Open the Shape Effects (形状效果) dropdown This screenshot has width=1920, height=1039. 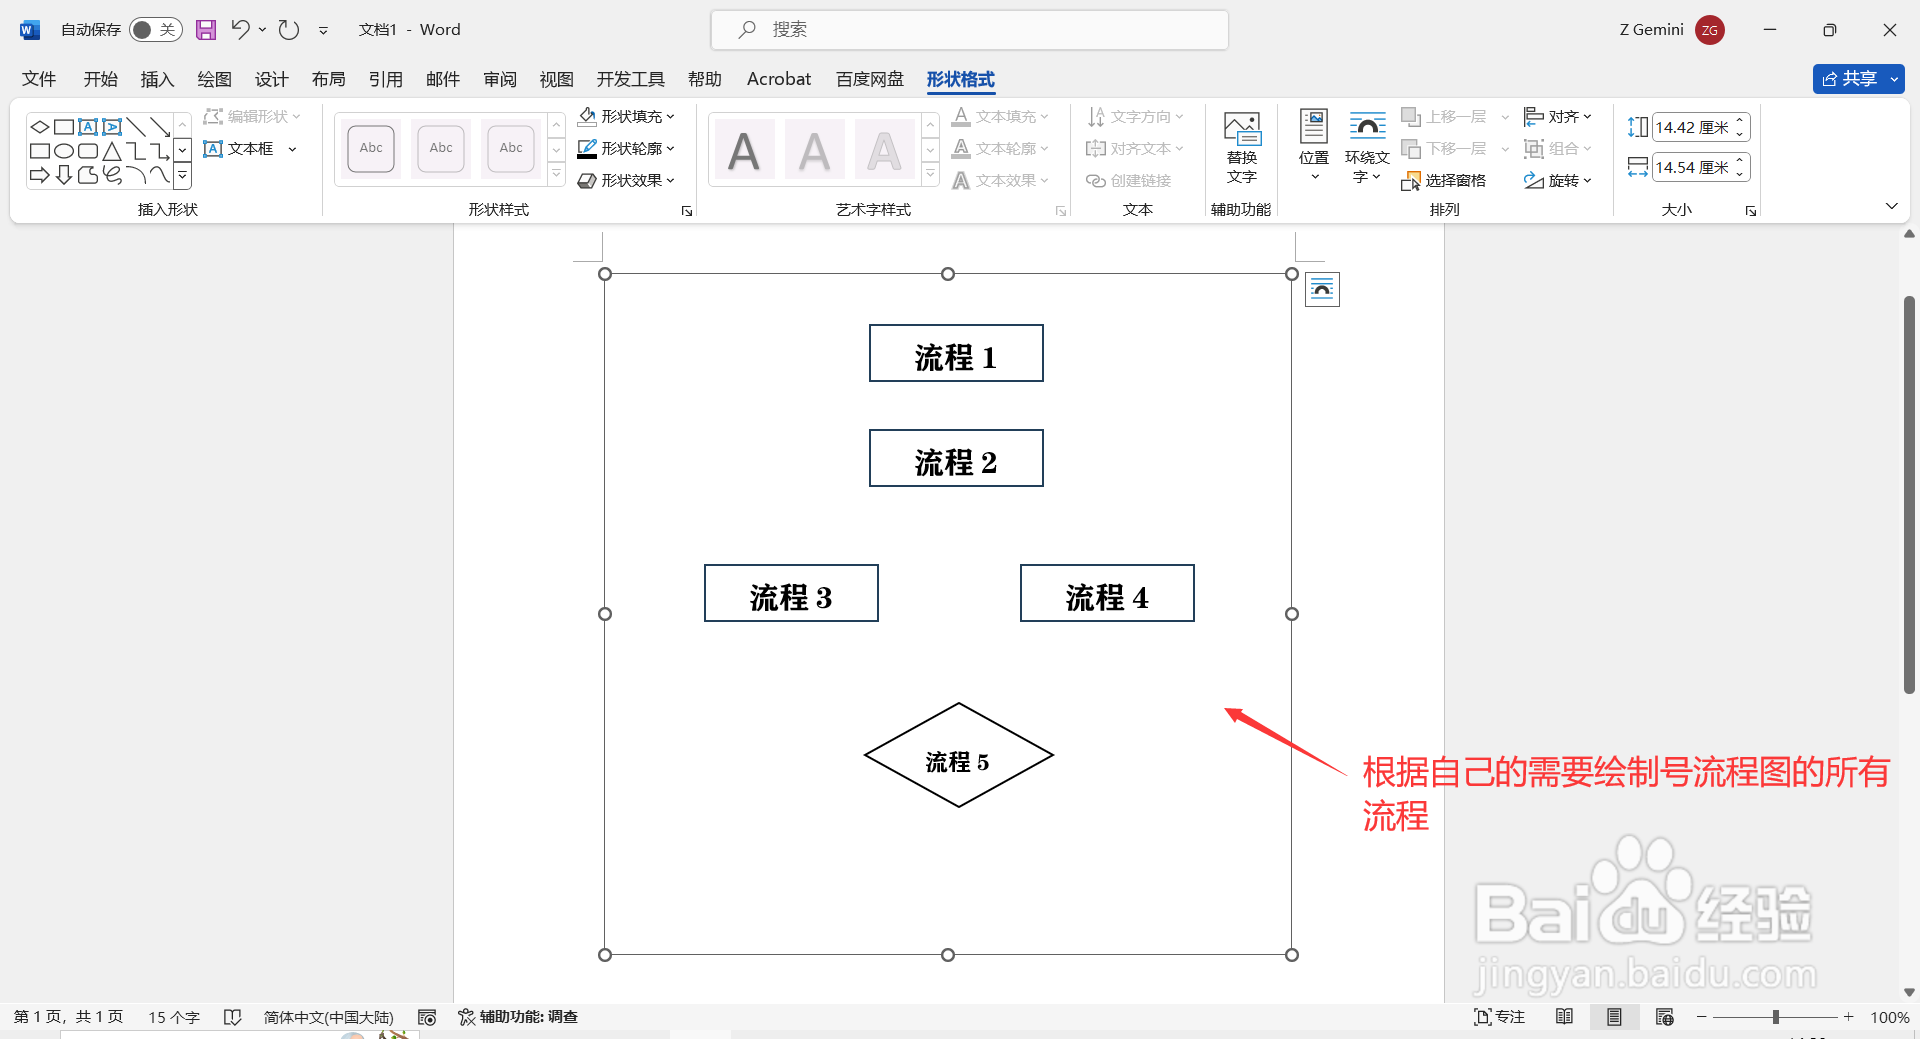click(x=627, y=180)
